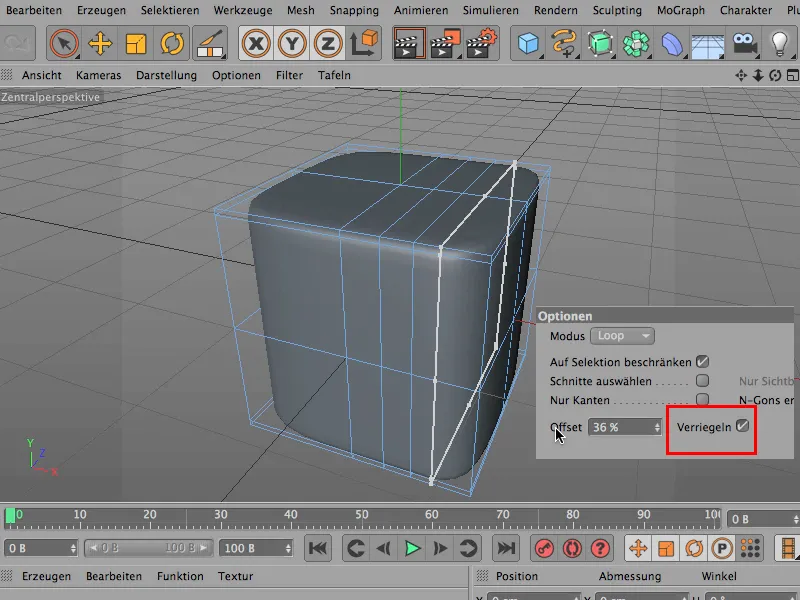Viewport: 800px width, 600px height.
Task: Add a cube primitive object
Action: (x=528, y=43)
